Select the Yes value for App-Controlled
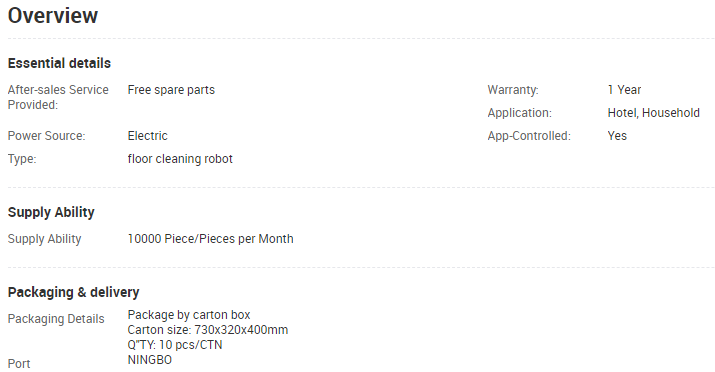The image size is (715, 372). 617,136
